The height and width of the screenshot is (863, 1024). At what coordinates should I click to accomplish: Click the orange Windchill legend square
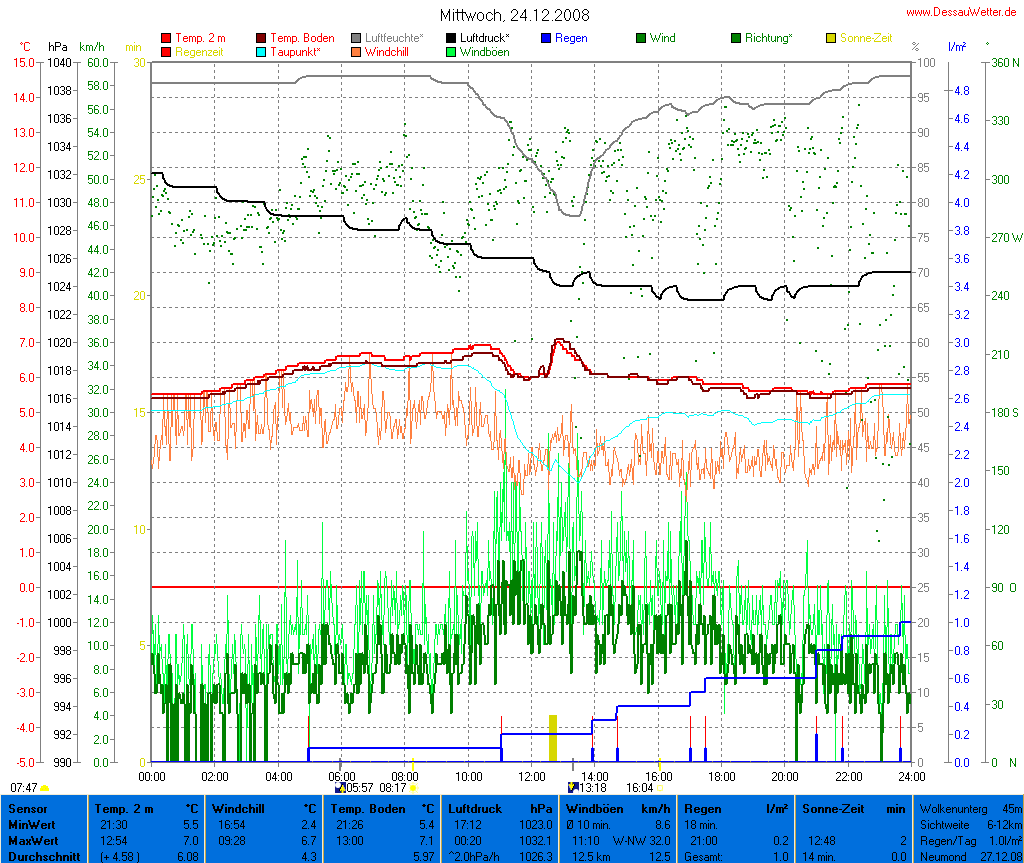click(x=357, y=51)
